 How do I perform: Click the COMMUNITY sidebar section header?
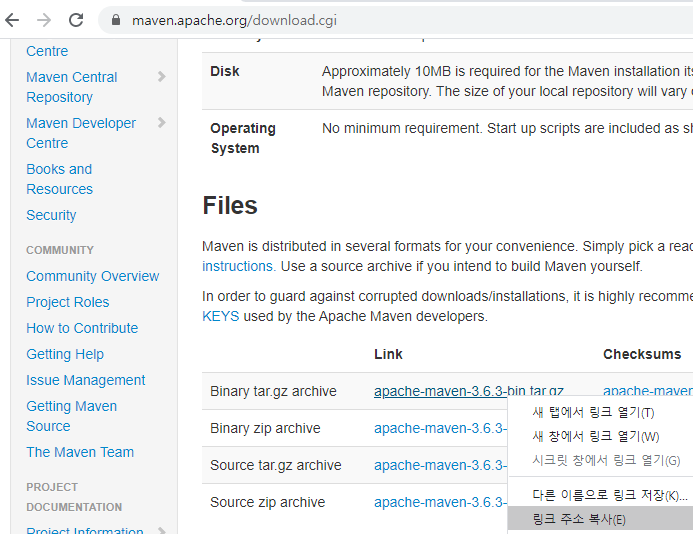tap(60, 250)
